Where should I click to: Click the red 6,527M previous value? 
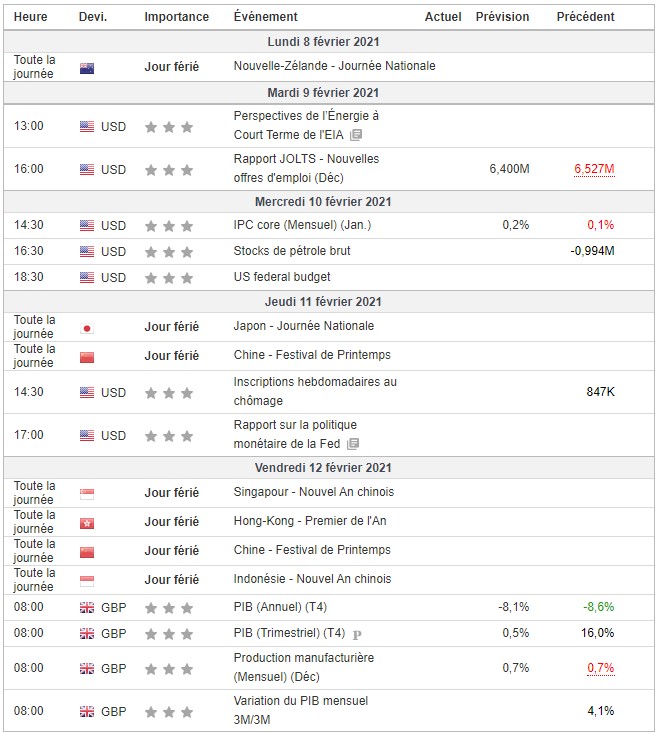coord(594,170)
